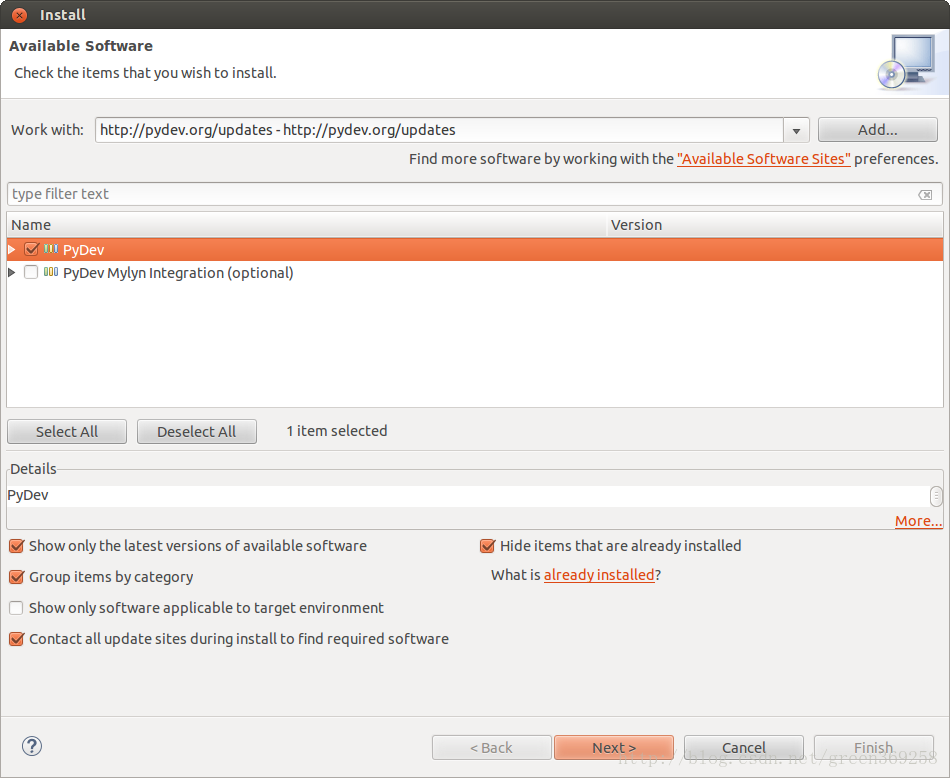The width and height of the screenshot is (950, 778).
Task: Sort by the Version column header
Action: [x=775, y=225]
